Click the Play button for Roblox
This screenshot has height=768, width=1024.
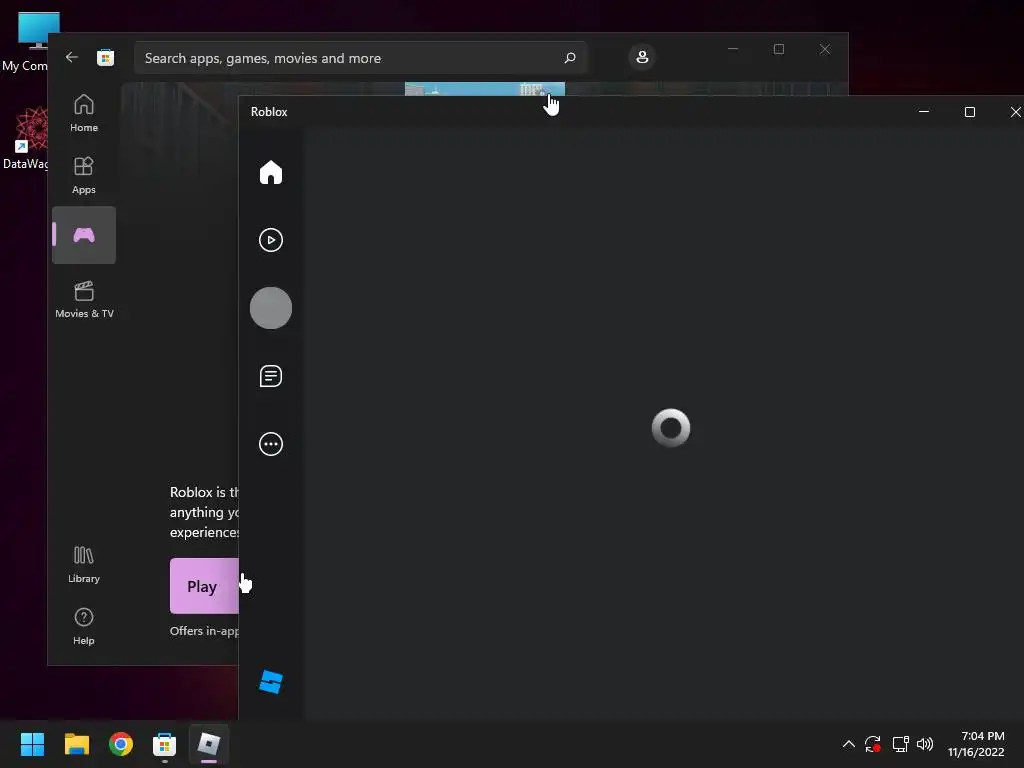coord(204,586)
